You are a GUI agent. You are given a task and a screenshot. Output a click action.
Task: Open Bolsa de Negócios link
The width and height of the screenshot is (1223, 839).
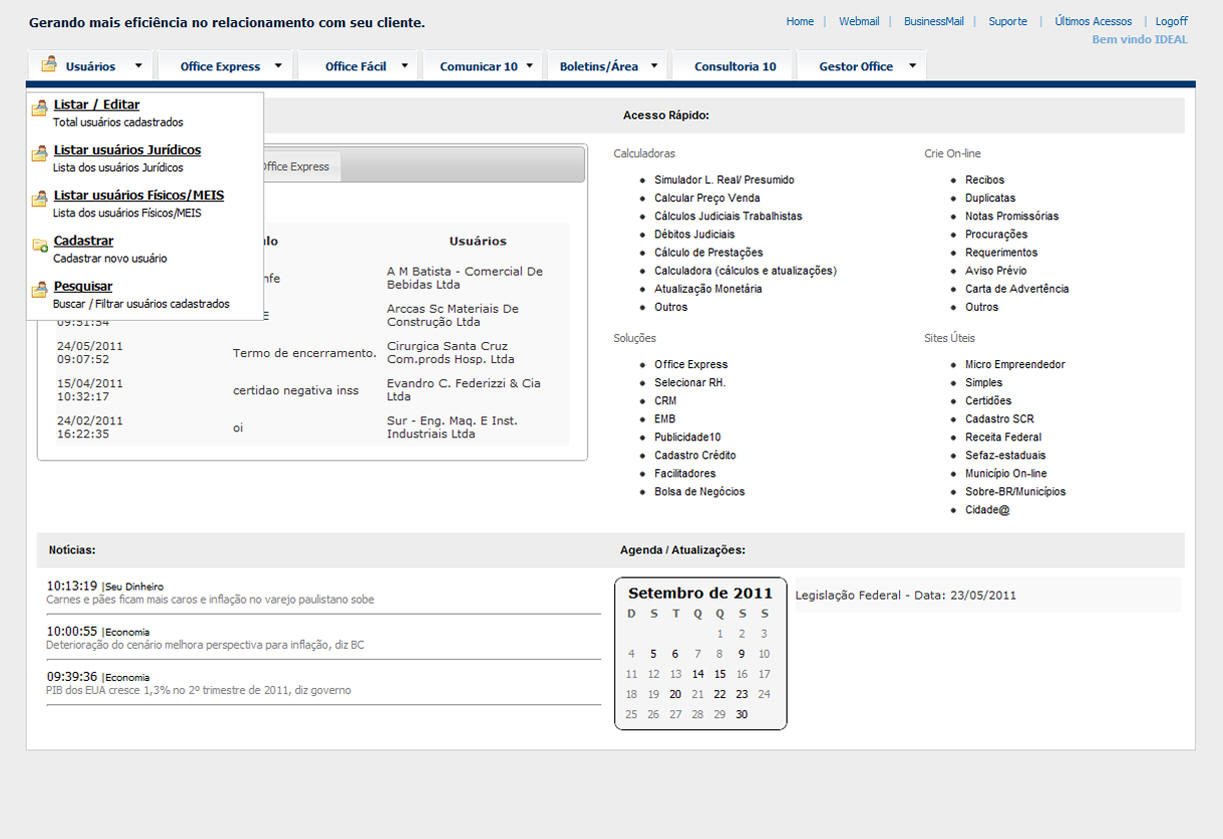(699, 492)
